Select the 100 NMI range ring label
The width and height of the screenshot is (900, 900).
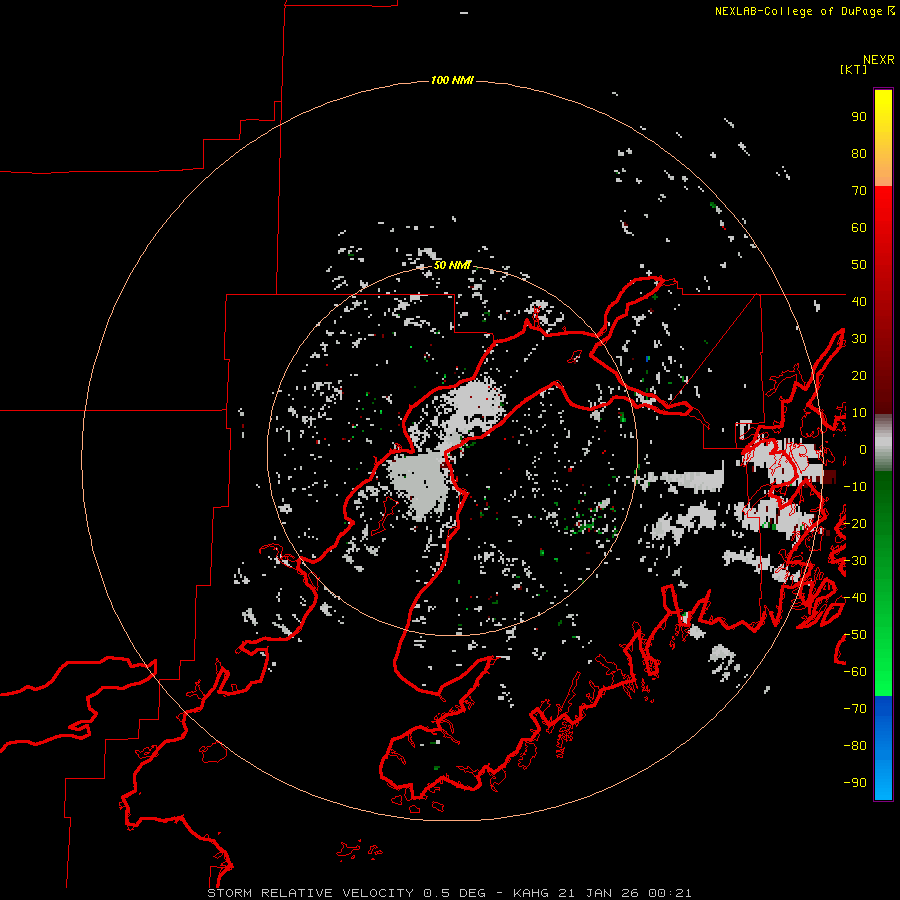452,80
